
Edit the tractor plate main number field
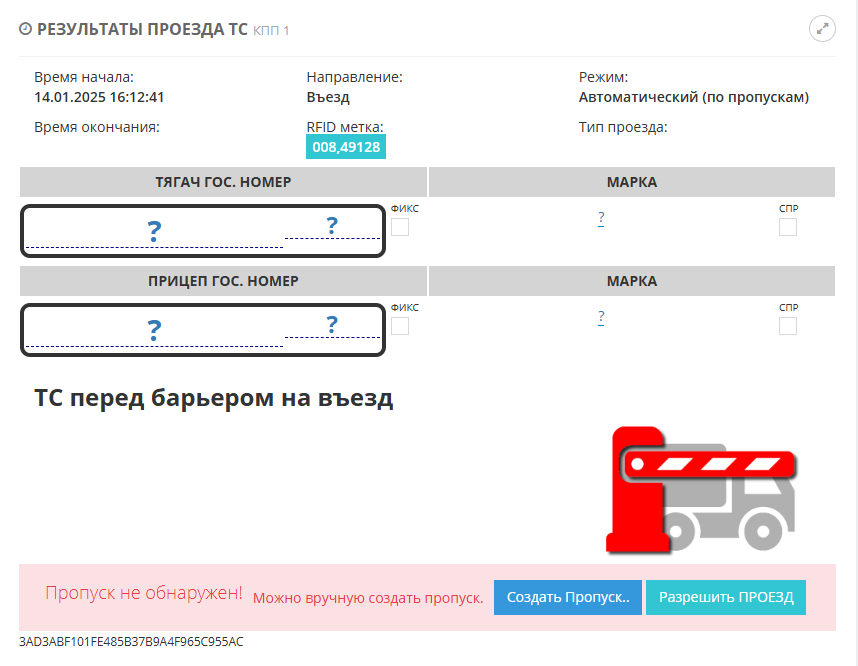pos(154,232)
